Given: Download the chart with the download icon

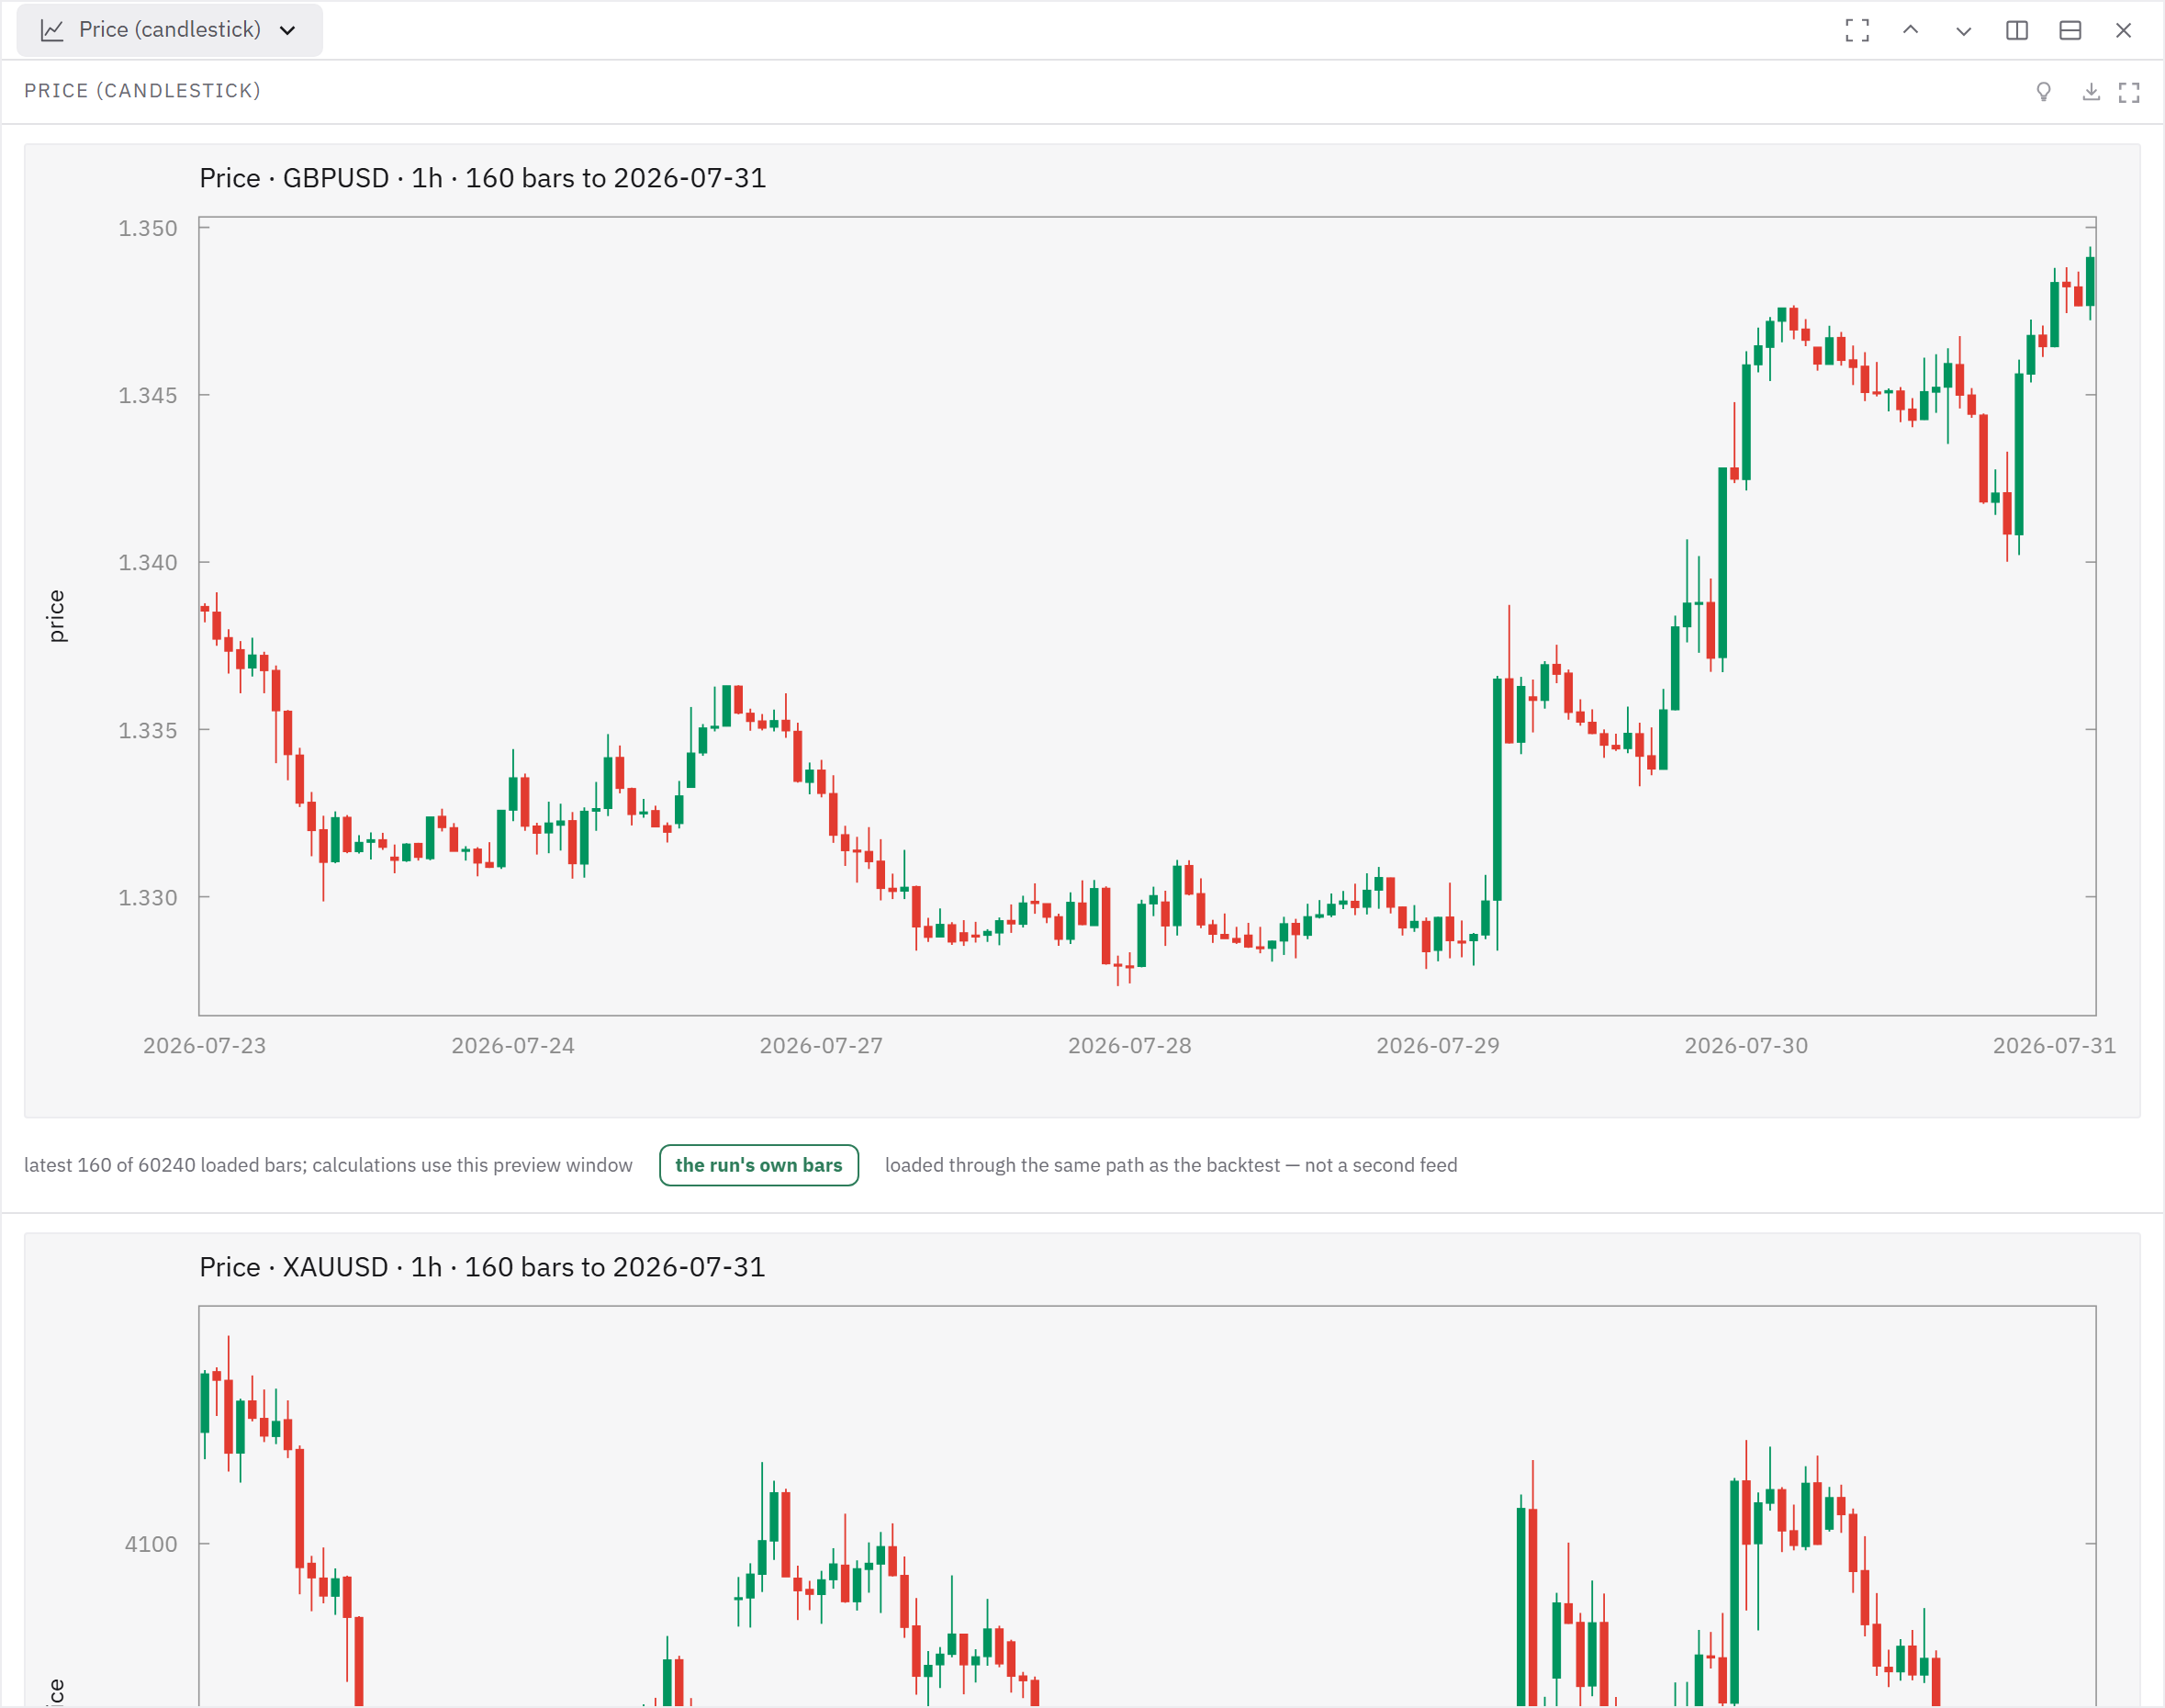Looking at the screenshot, I should click(x=2091, y=92).
